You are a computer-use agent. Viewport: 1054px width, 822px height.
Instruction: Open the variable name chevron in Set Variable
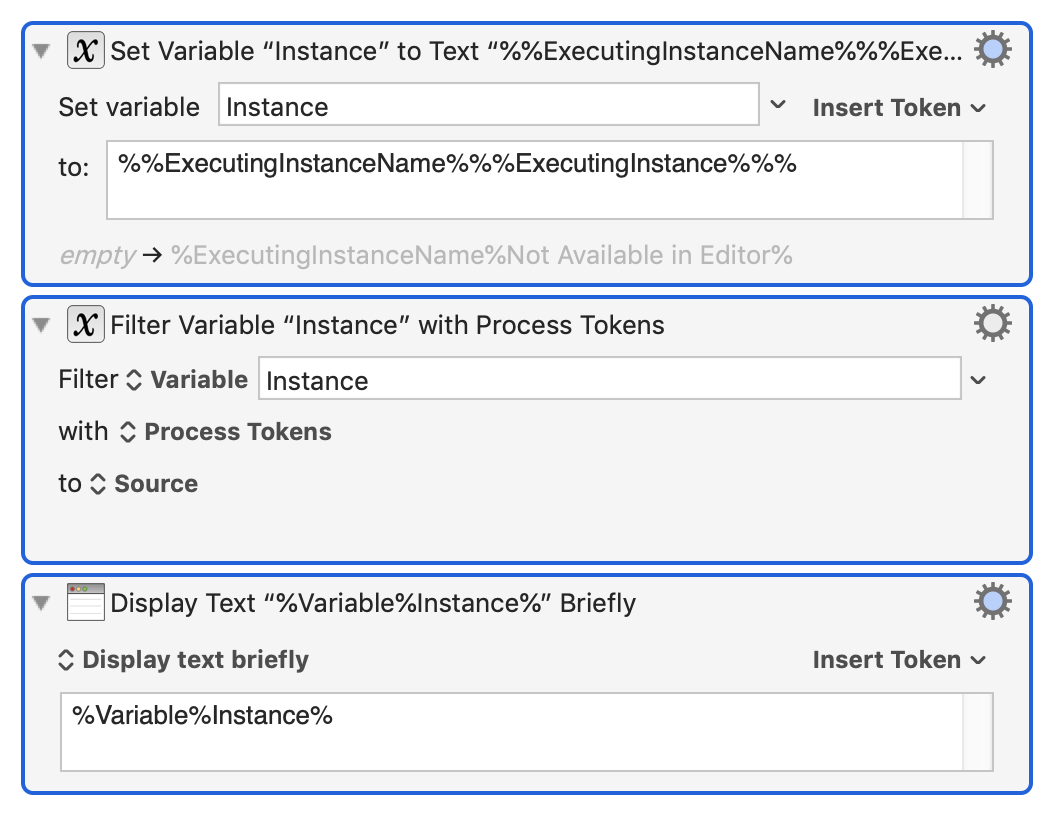[777, 106]
